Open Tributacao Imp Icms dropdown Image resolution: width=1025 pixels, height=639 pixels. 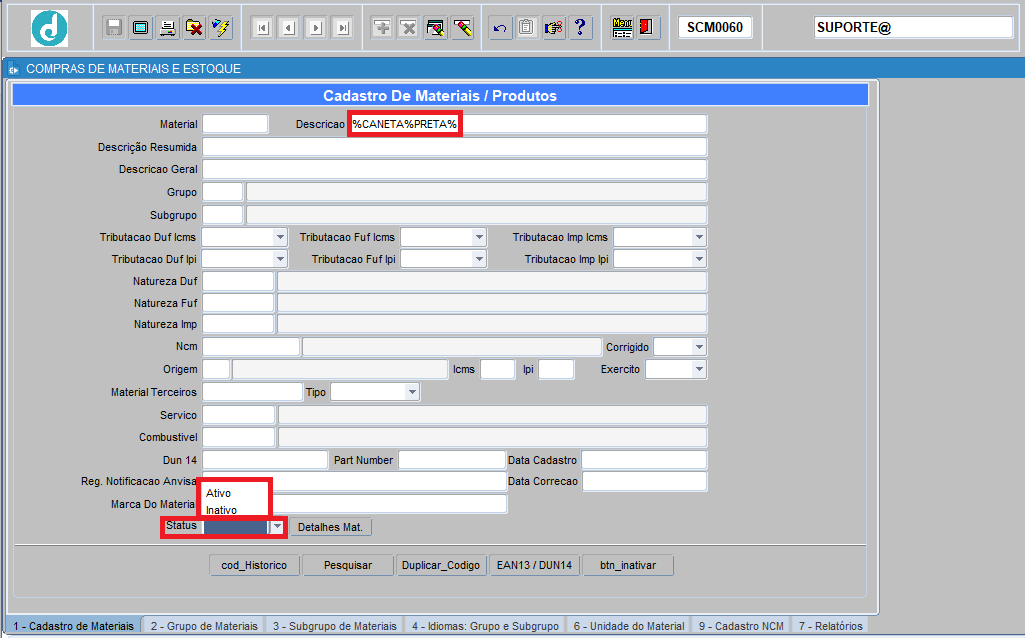(x=699, y=237)
